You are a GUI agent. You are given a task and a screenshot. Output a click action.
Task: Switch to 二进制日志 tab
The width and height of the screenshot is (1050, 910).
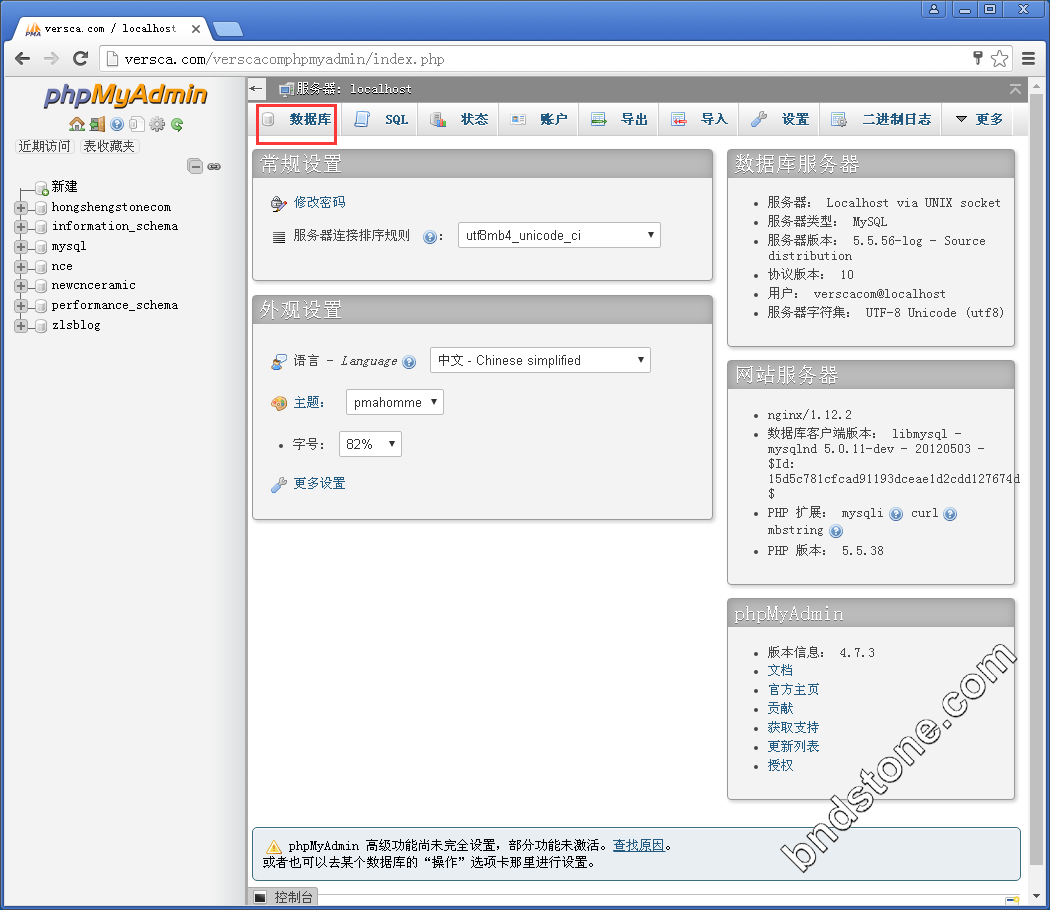pos(881,119)
